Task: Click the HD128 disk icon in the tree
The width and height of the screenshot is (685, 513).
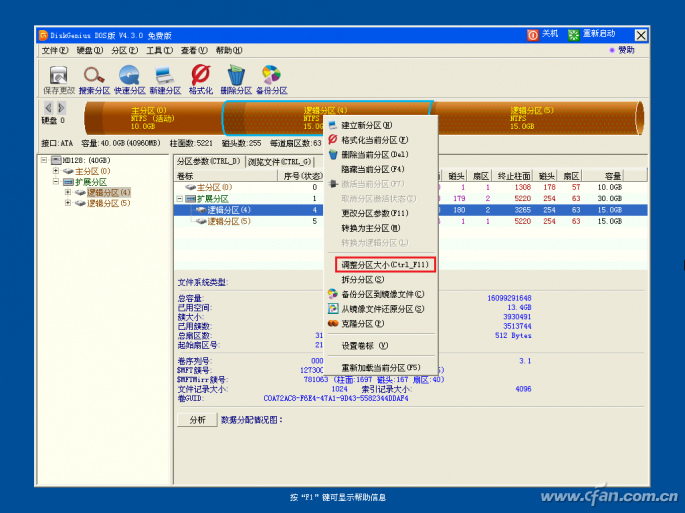Action: pyautogui.click(x=56, y=160)
